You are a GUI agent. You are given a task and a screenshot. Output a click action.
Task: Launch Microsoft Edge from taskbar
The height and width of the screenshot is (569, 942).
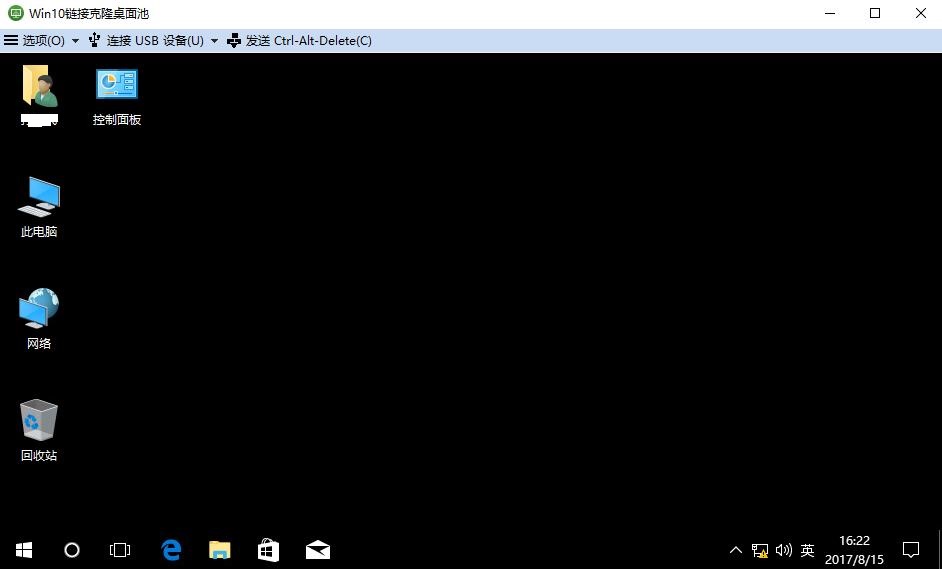171,550
